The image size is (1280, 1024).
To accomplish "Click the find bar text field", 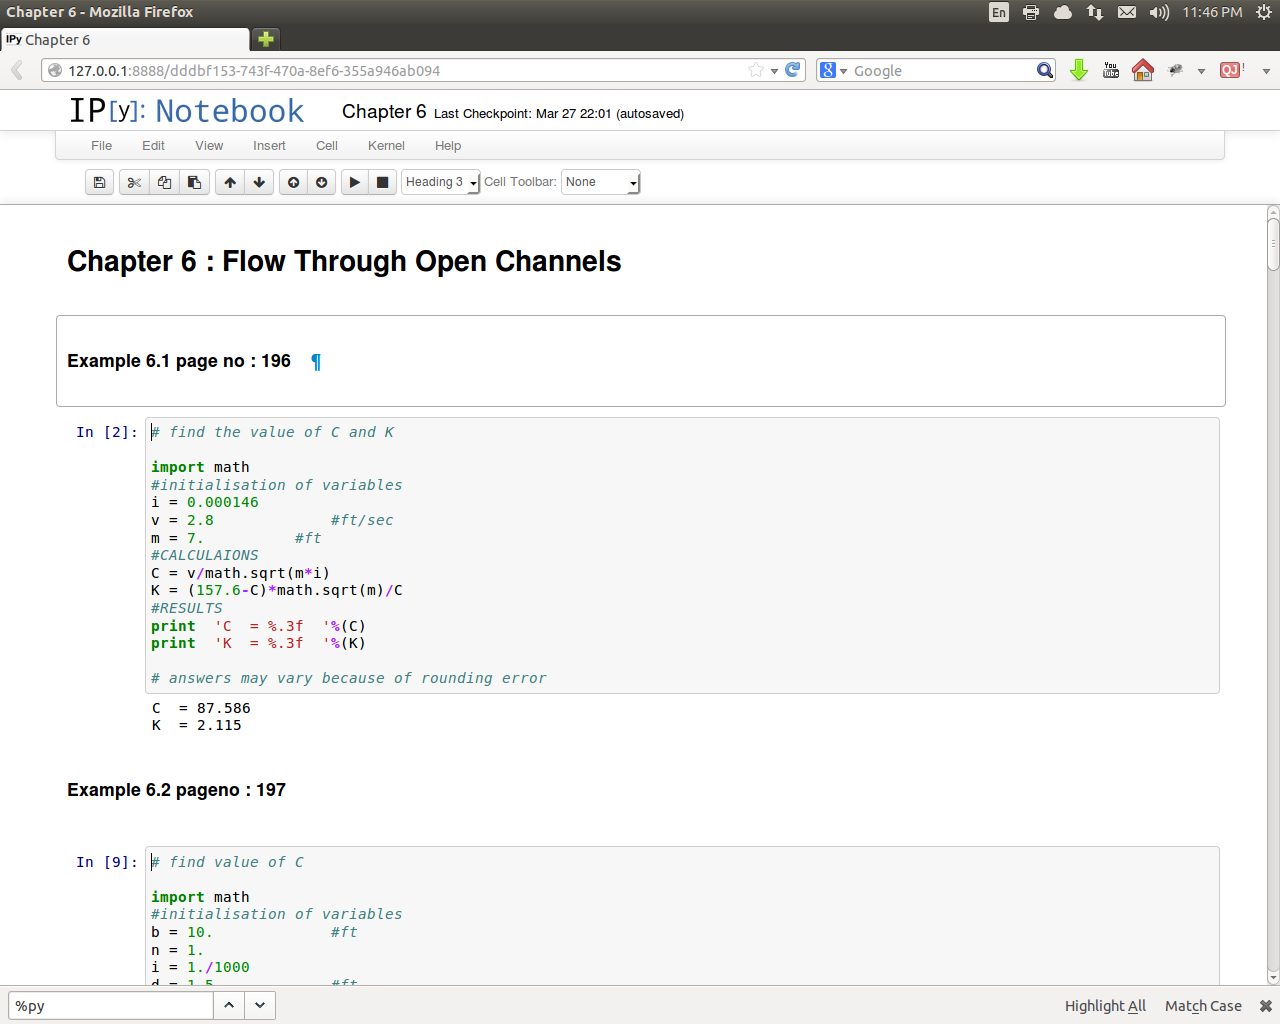I will (x=110, y=1006).
